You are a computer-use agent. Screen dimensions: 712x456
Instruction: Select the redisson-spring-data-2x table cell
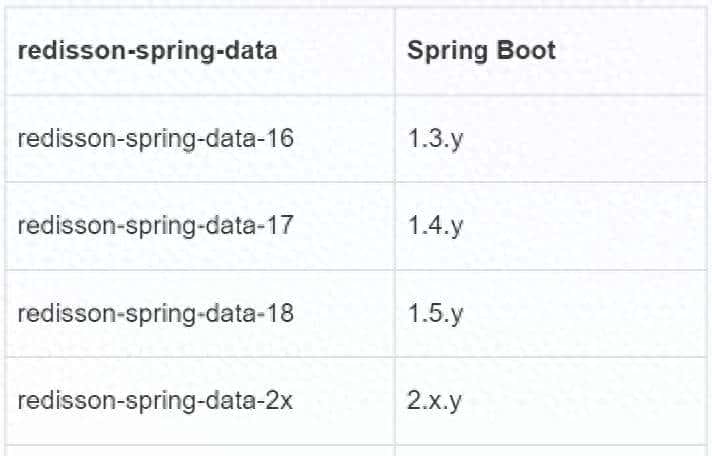coord(155,402)
